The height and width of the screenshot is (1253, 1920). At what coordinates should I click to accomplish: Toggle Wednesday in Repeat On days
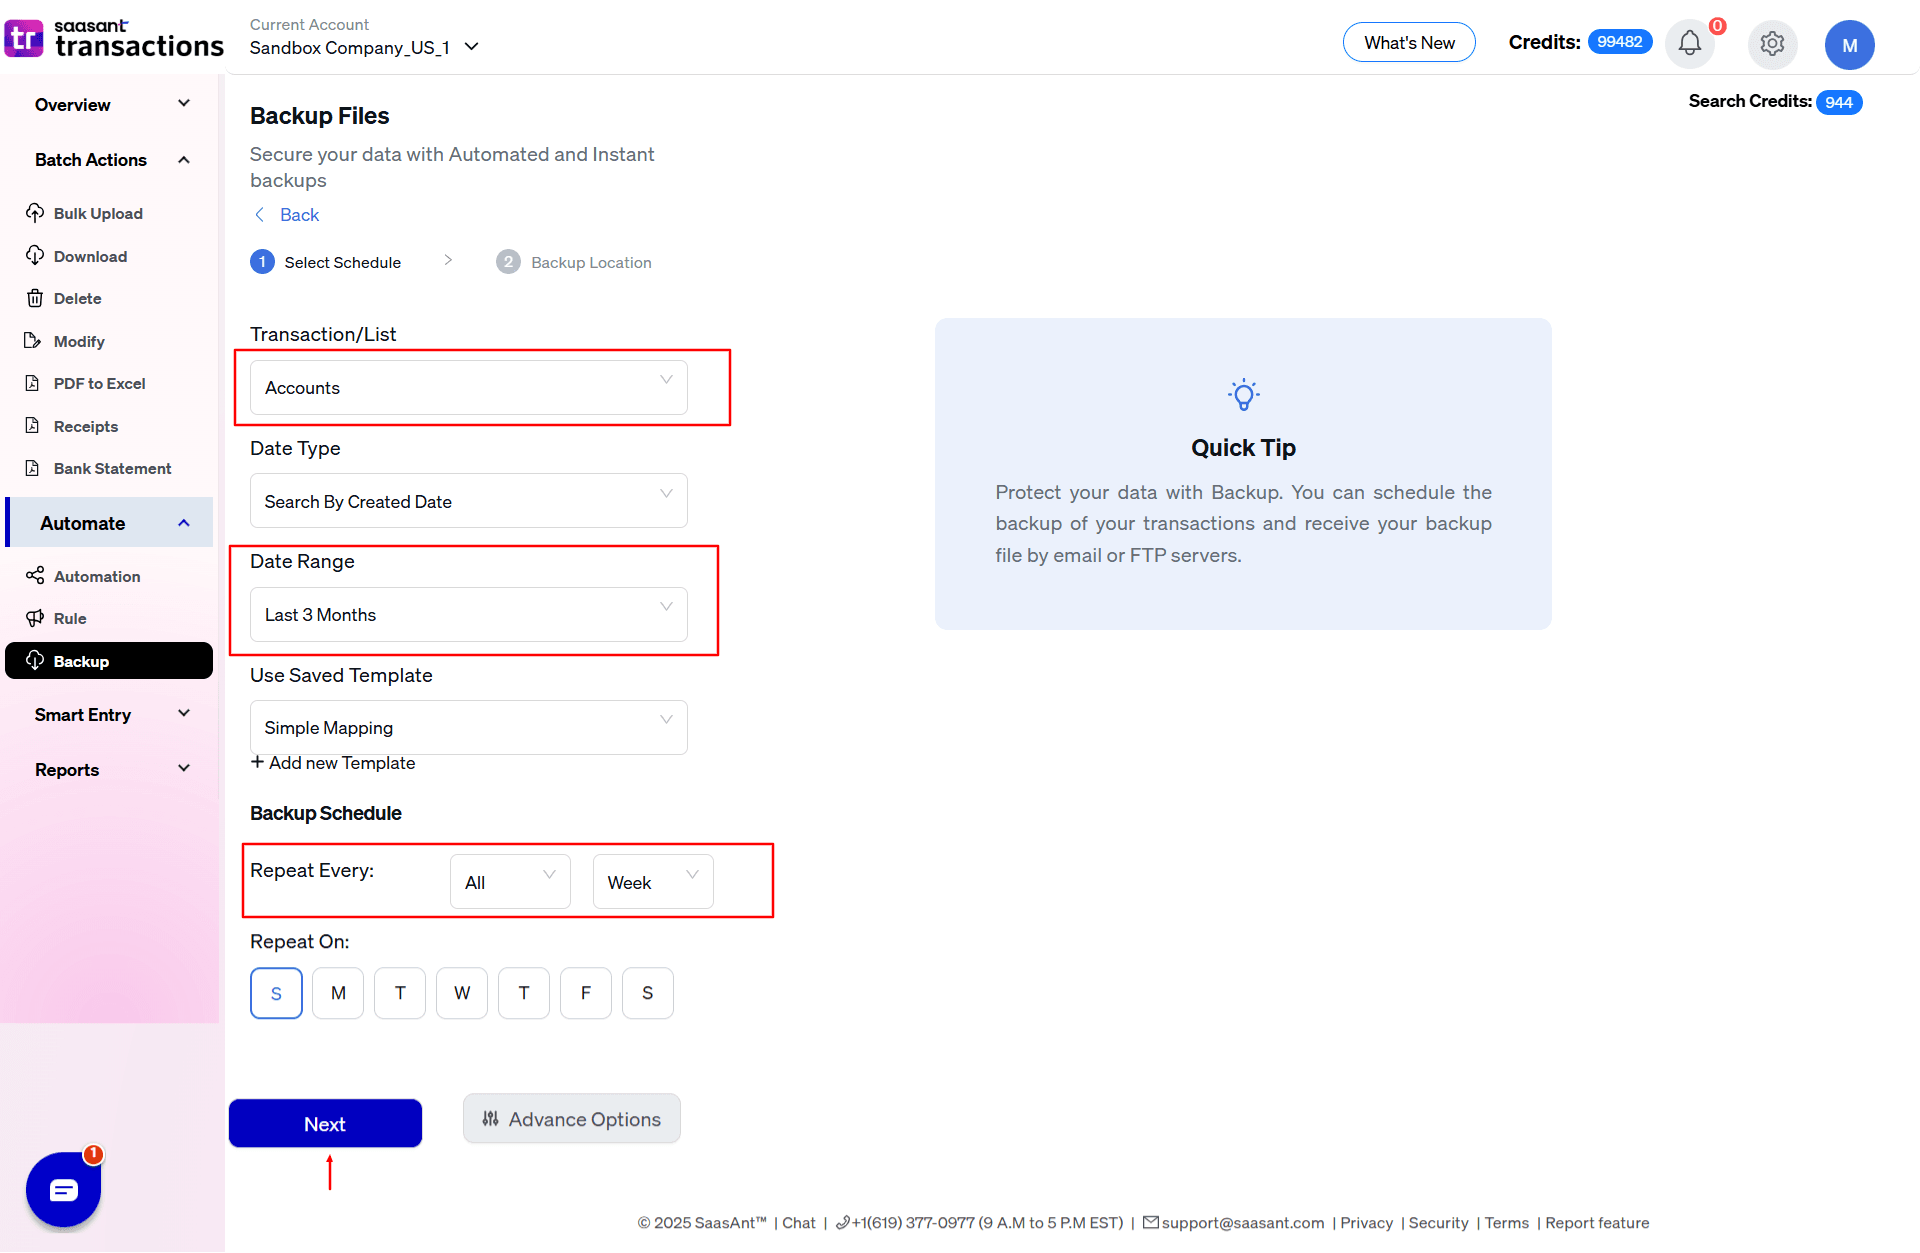[462, 993]
